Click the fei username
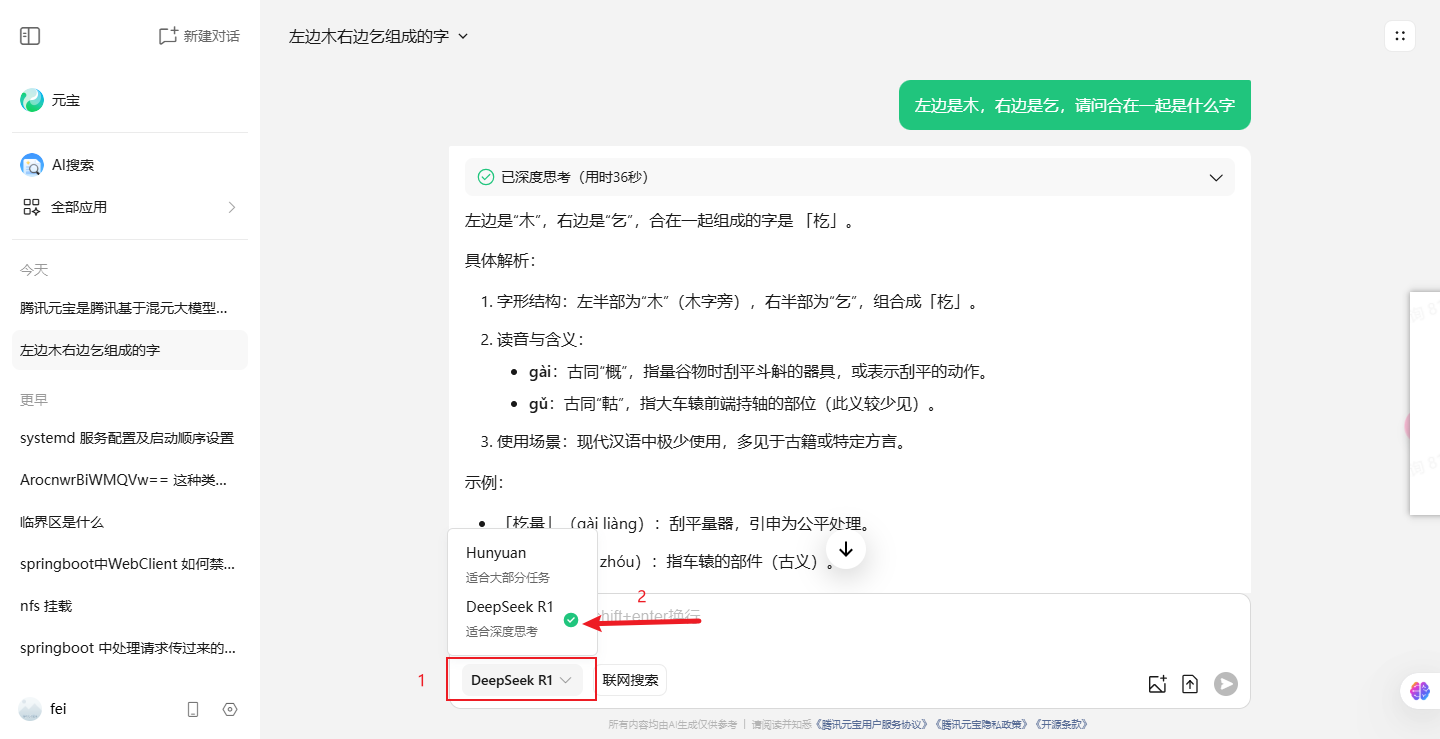1440x739 pixels. (x=58, y=709)
